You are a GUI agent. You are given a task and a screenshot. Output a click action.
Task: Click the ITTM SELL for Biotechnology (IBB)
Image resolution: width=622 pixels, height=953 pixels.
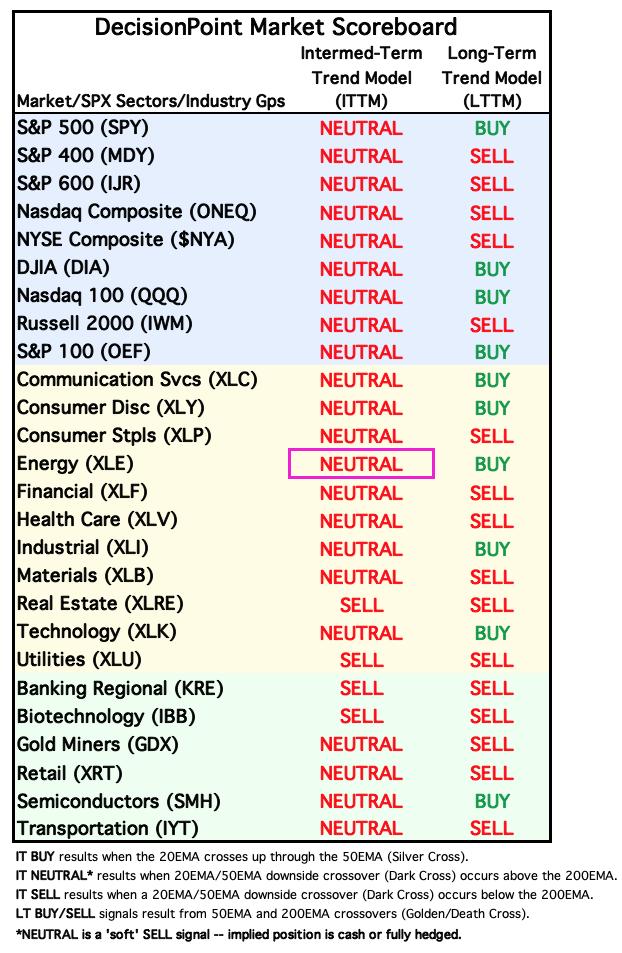pos(361,717)
